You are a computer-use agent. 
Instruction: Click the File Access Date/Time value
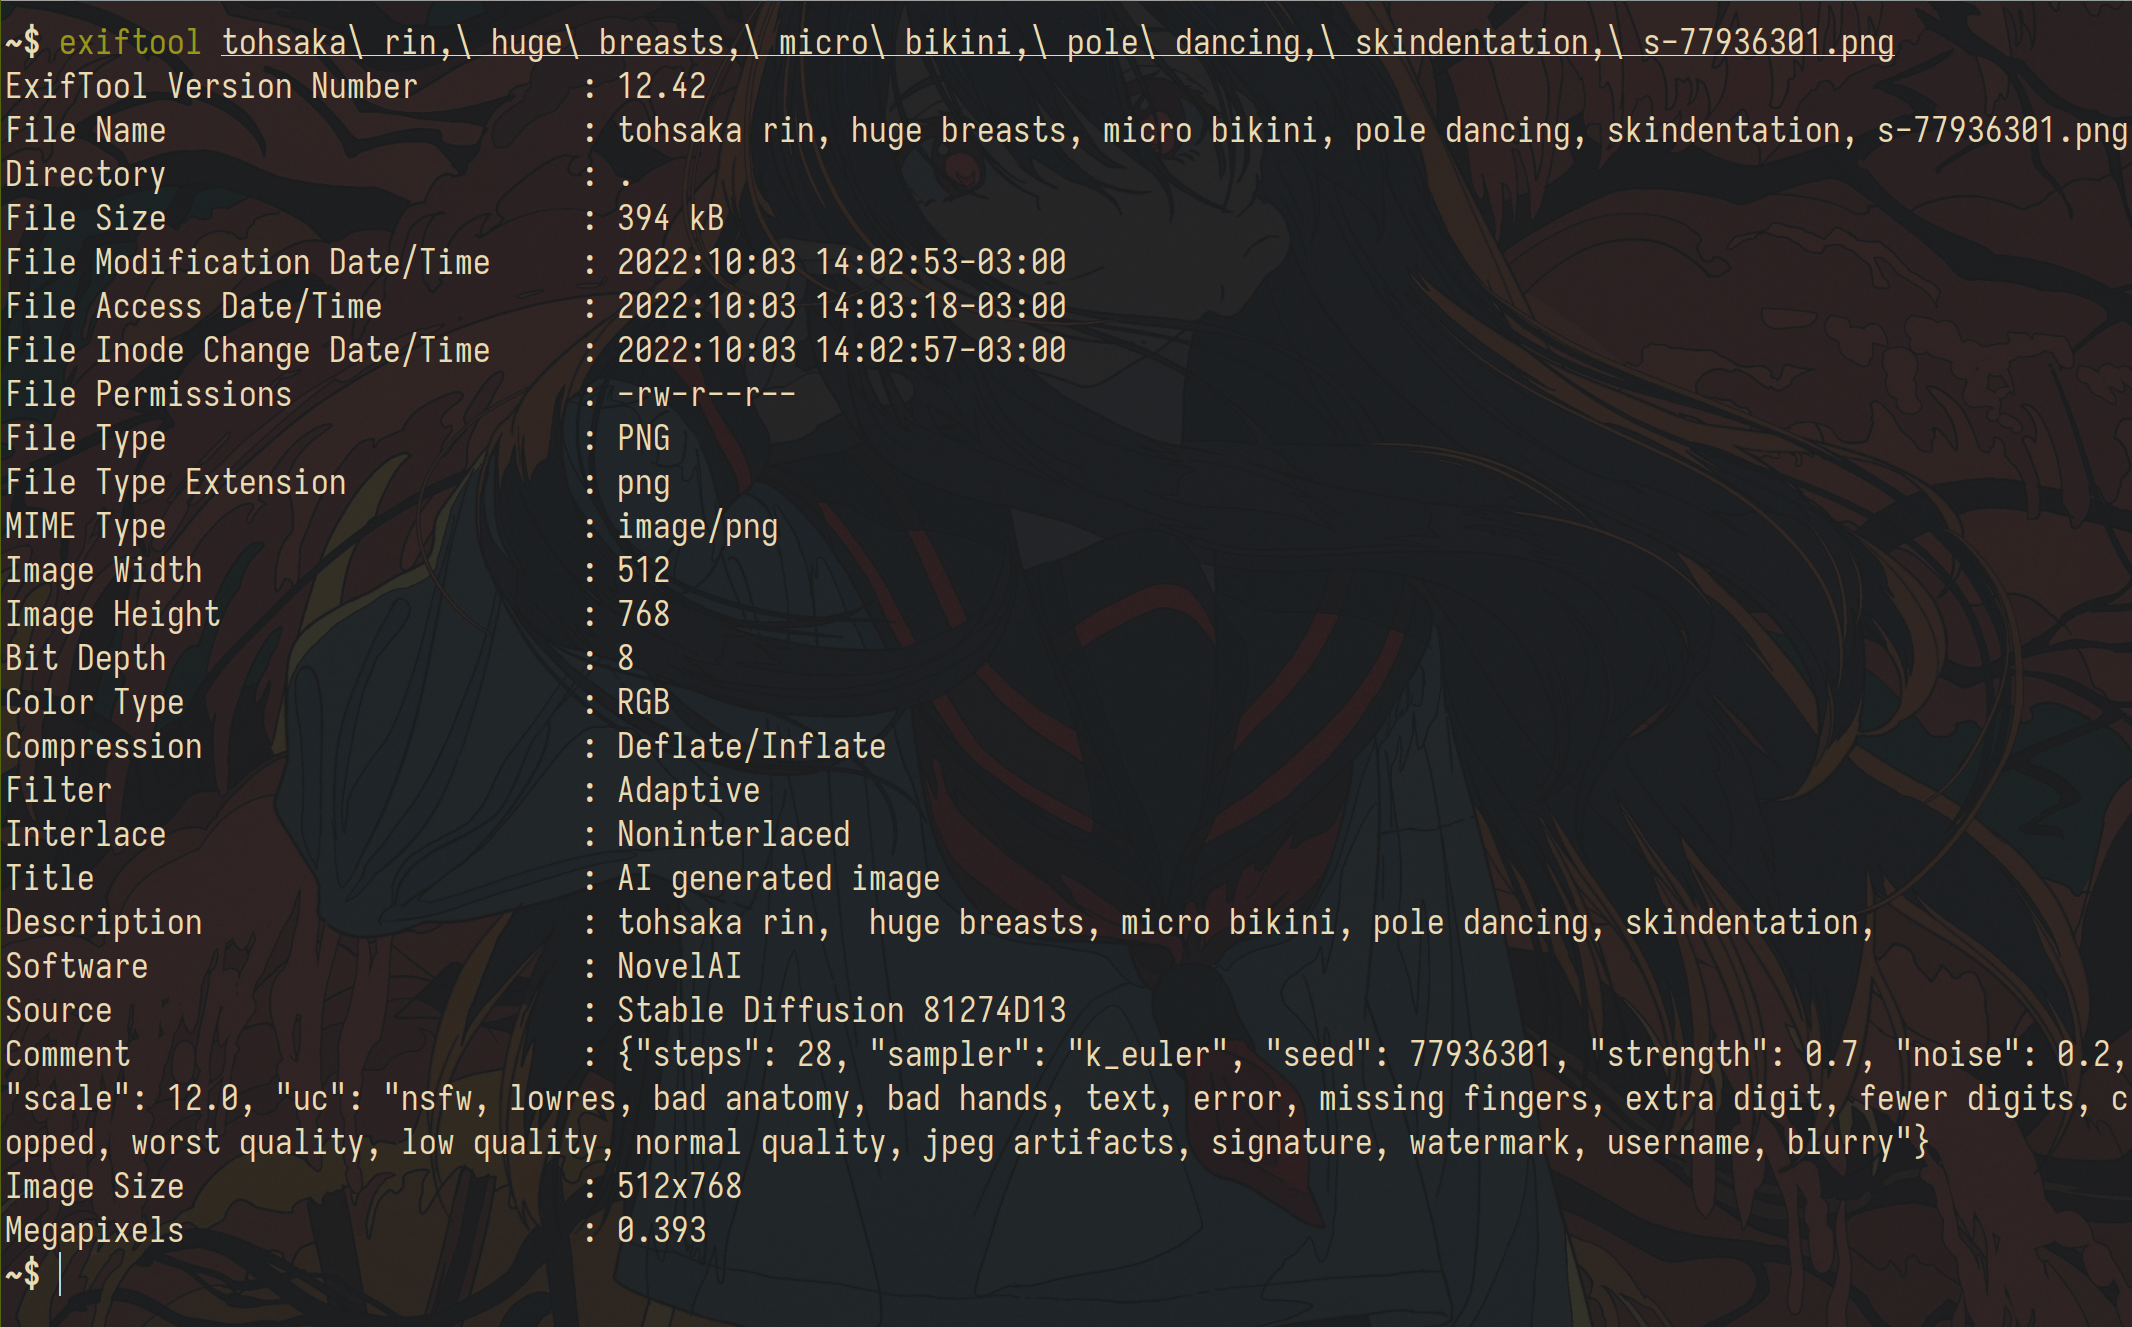(841, 306)
